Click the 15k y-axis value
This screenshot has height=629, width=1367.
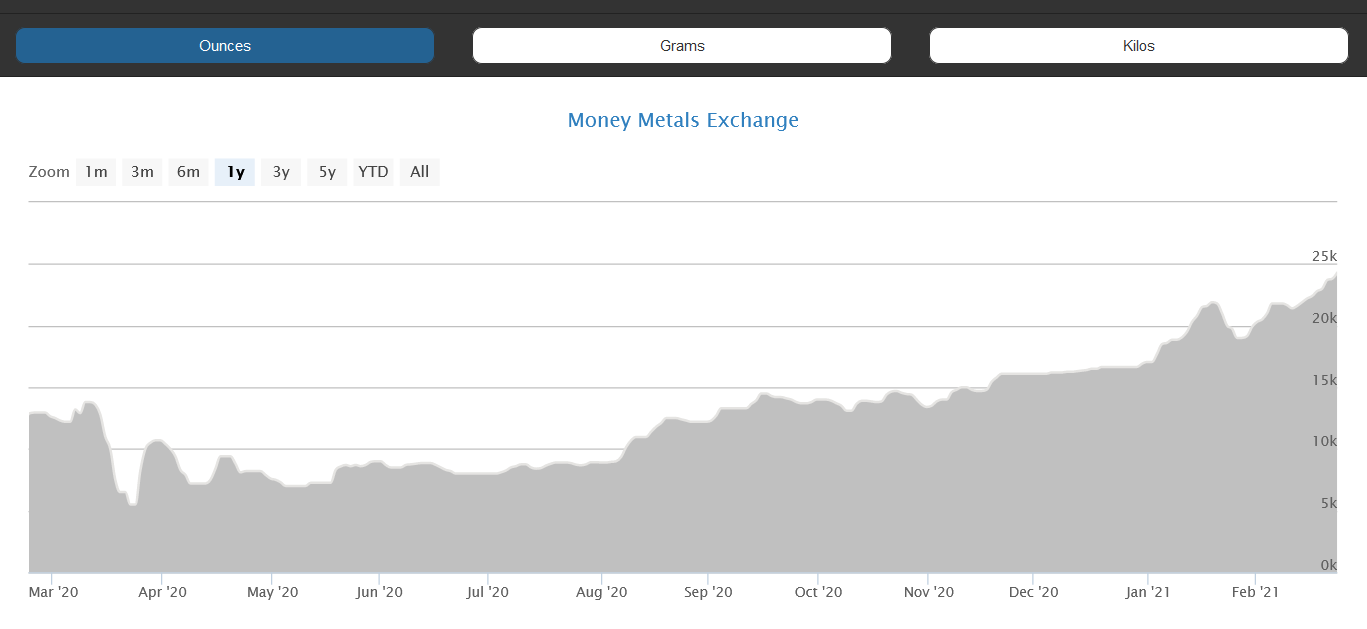tap(1324, 380)
